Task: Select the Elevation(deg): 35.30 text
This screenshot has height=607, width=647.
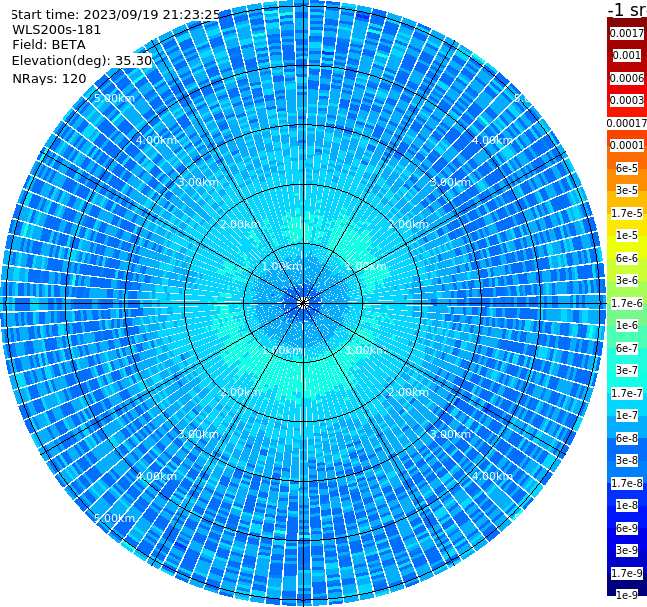Action: (82, 61)
